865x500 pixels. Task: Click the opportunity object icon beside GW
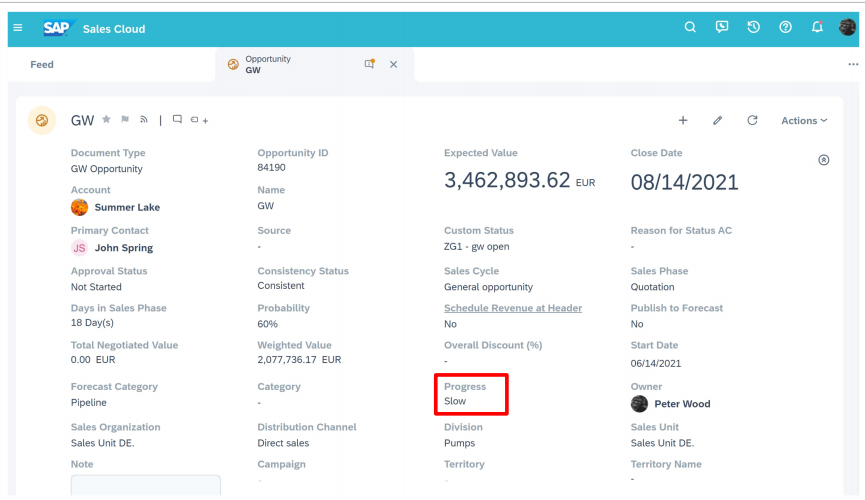coord(42,120)
